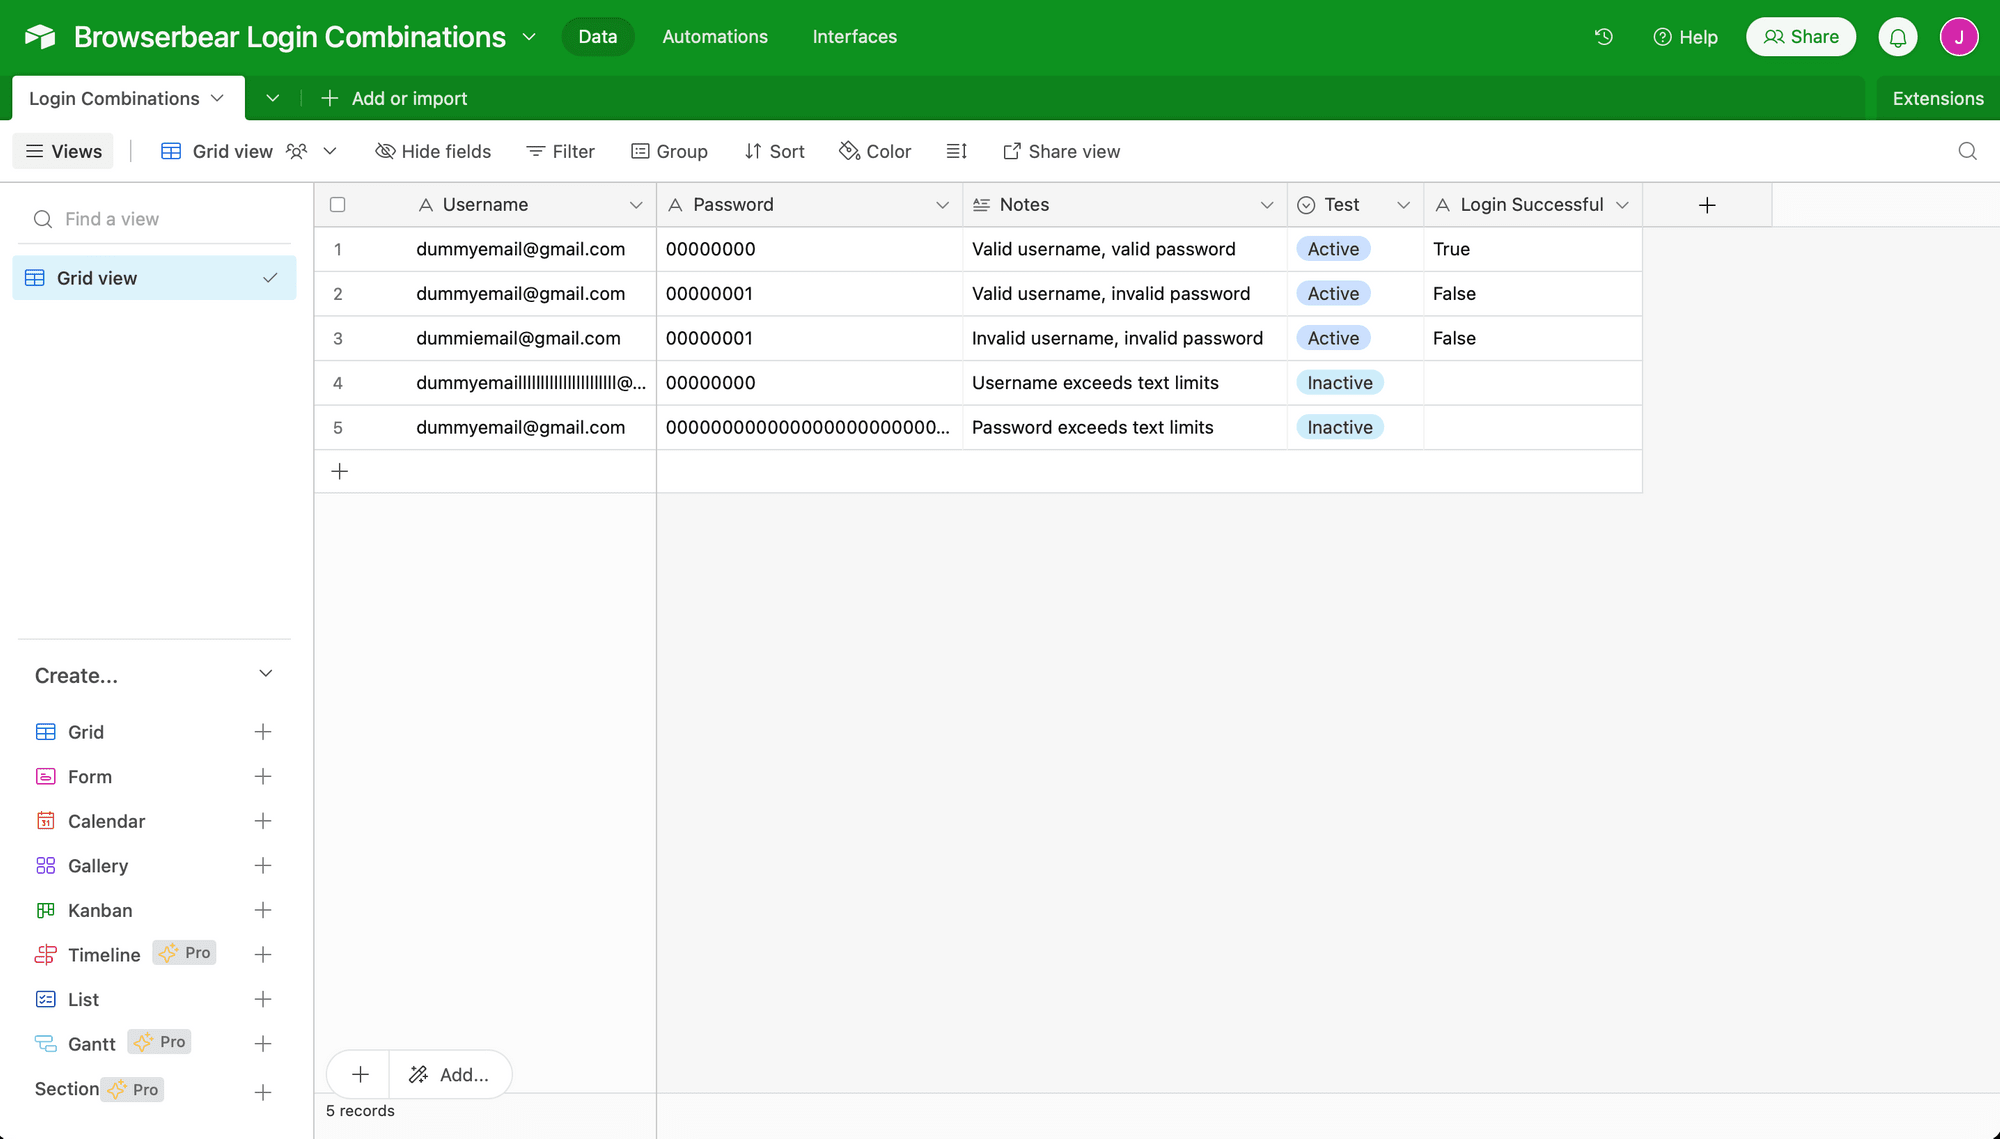Click the Filter icon

(559, 151)
